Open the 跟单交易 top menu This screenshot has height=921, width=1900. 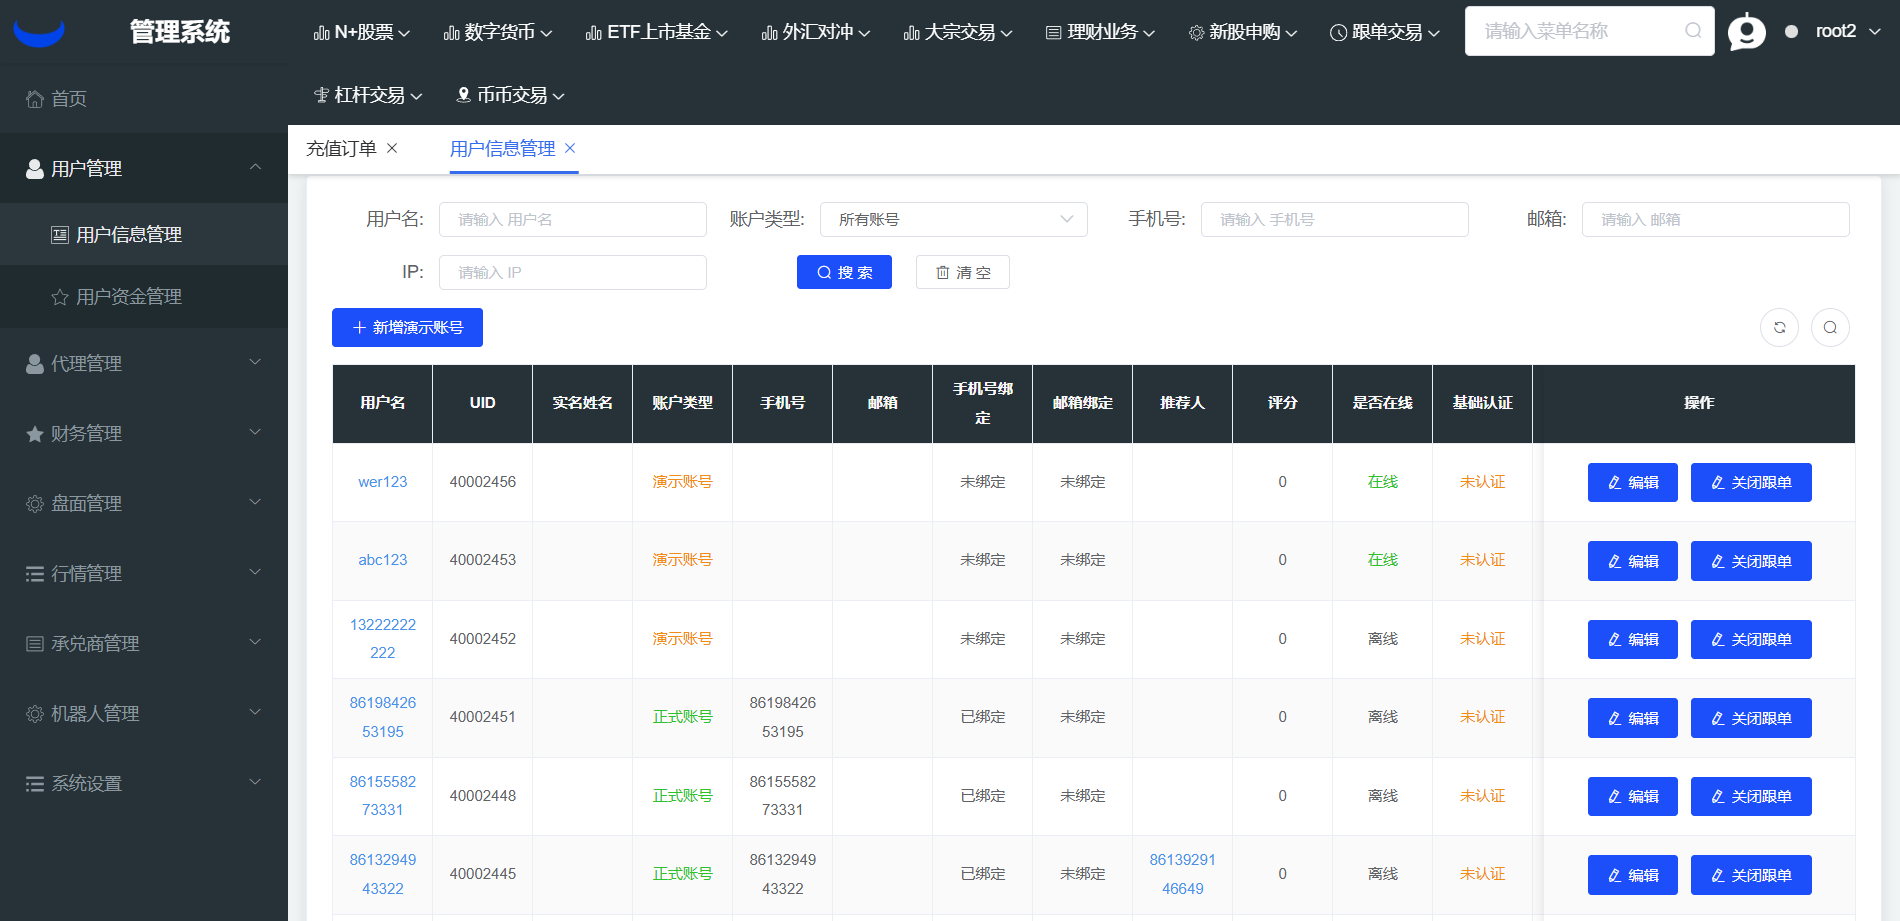point(1385,32)
